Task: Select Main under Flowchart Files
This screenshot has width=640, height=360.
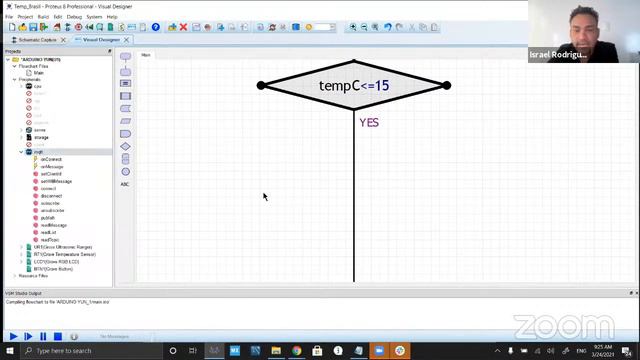Action: 38,73
